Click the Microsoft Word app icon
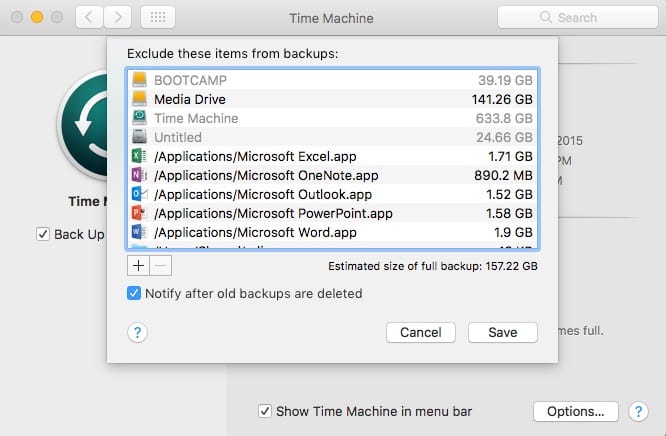Viewport: 666px width, 436px height. tap(139, 232)
